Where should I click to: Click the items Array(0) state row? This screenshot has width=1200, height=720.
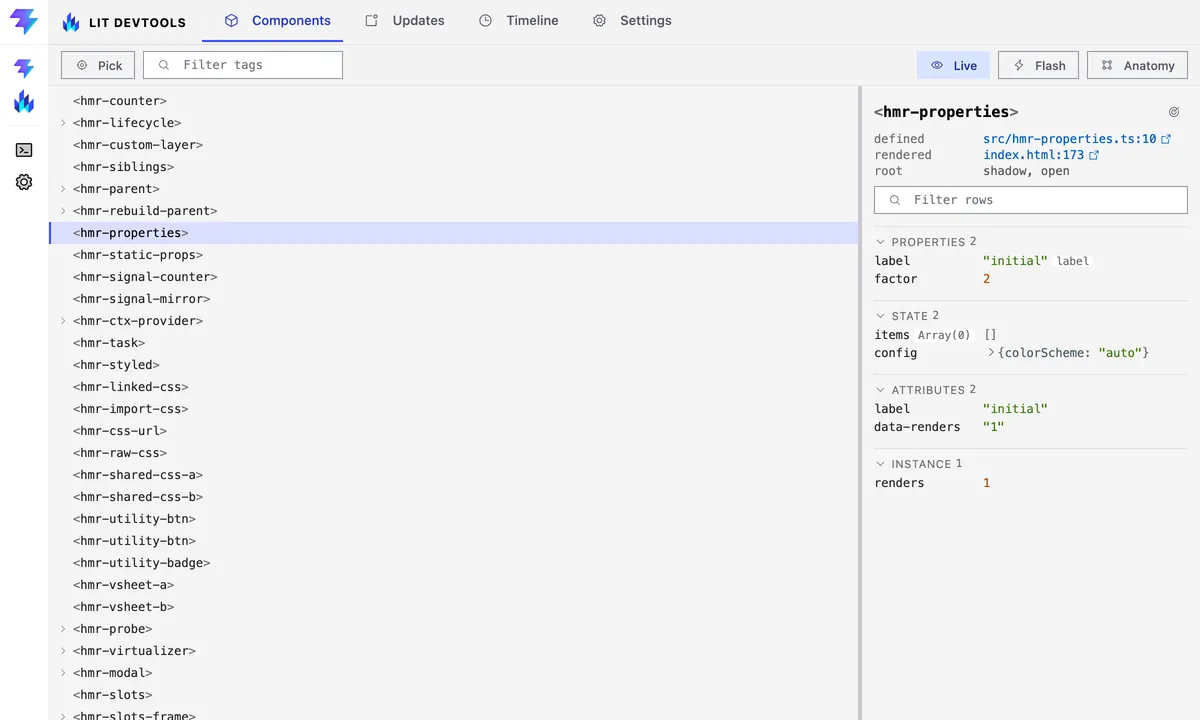click(1031, 335)
